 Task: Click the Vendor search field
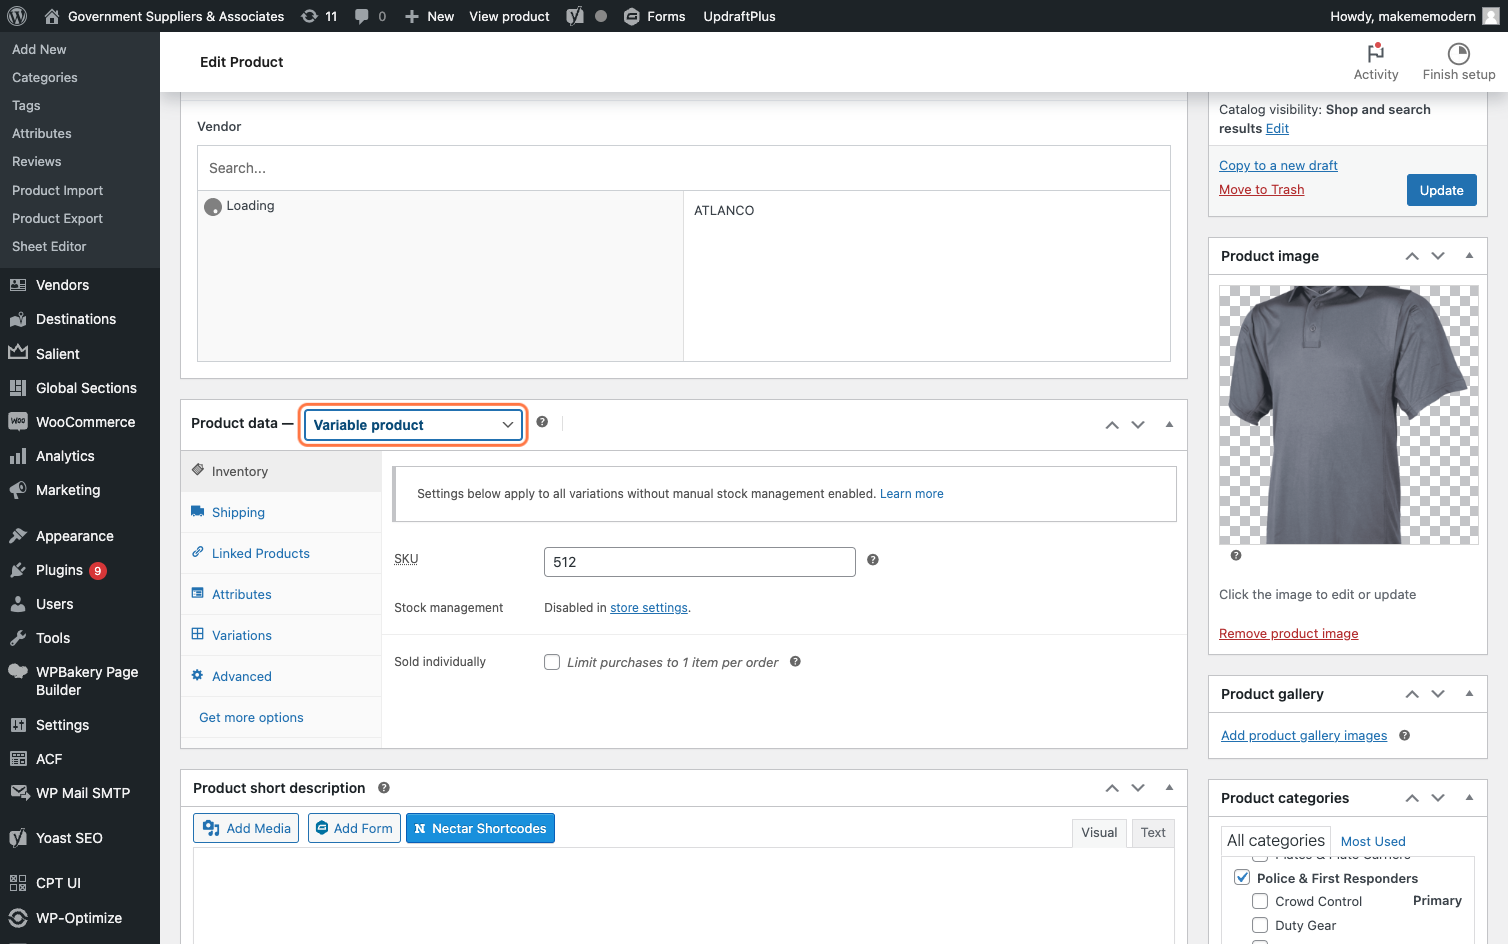(x=684, y=168)
